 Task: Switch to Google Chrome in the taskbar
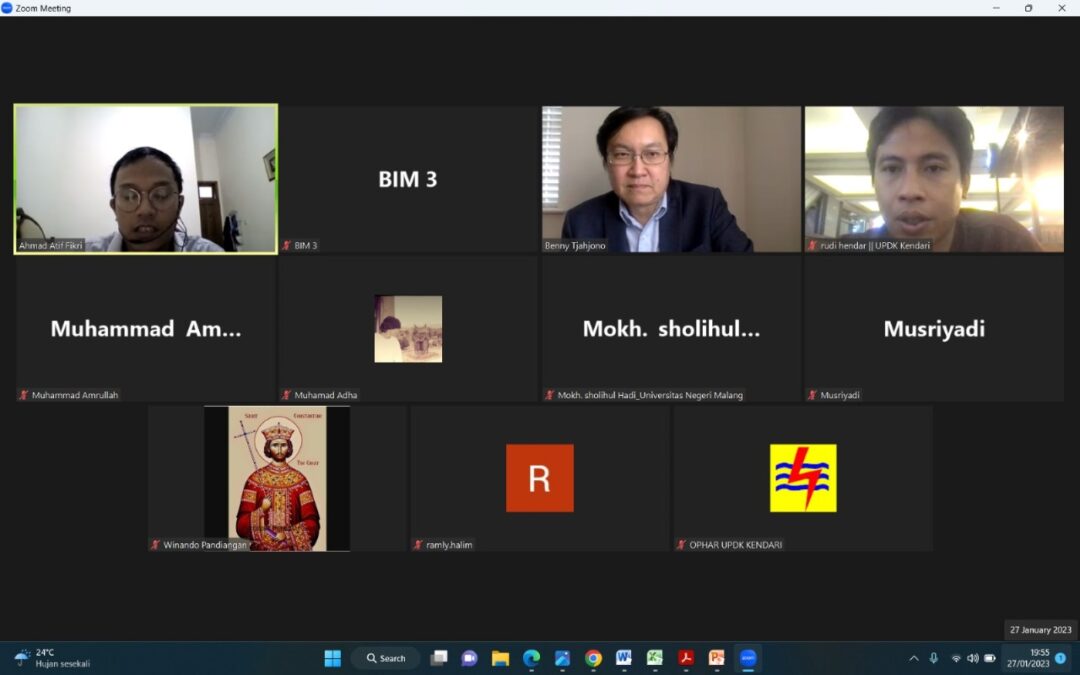pyautogui.click(x=593, y=658)
